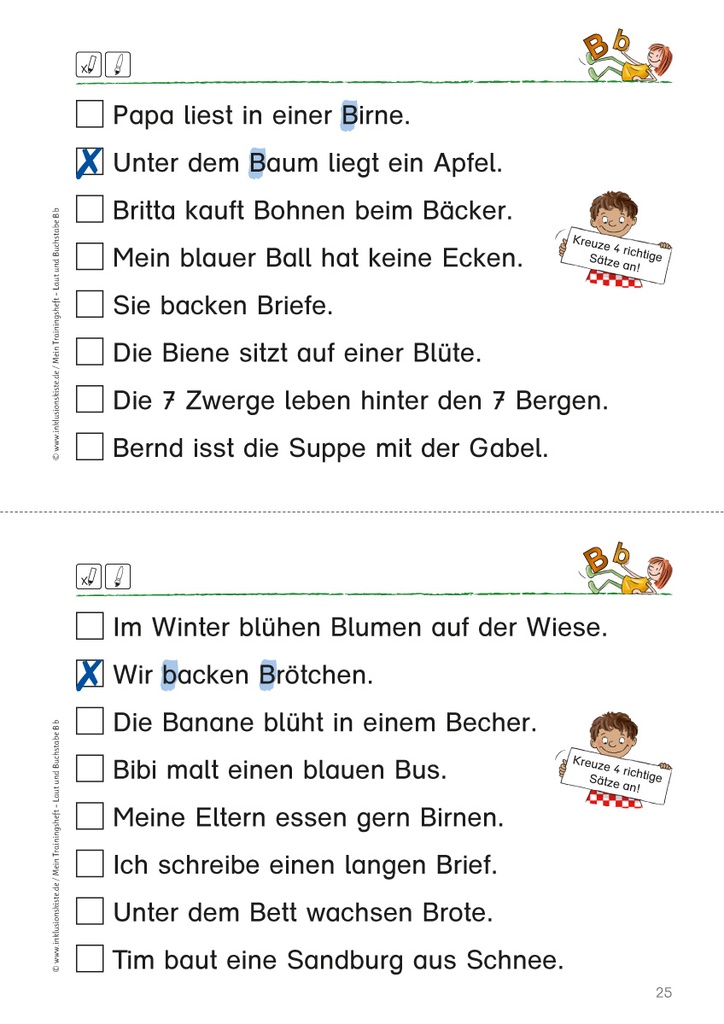724x1024 pixels.
Task: Click the cross-with-pencil icon in the upper exercise
Action: pos(88,65)
